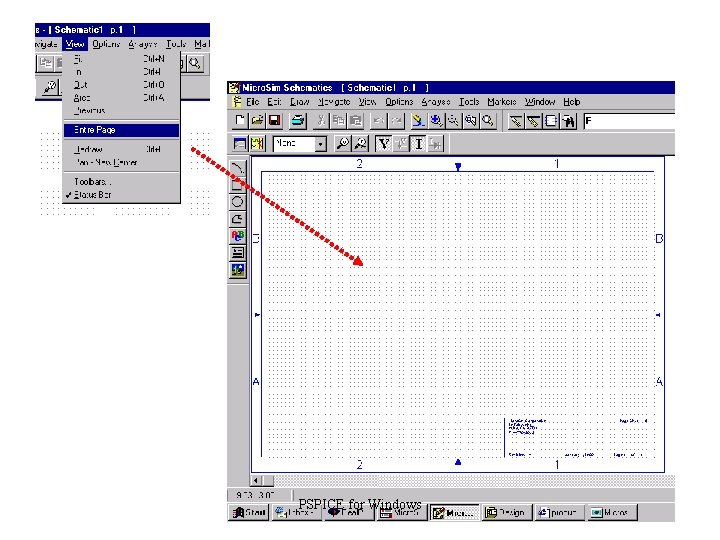Click the Zoom Area magnifier icon

(471, 121)
